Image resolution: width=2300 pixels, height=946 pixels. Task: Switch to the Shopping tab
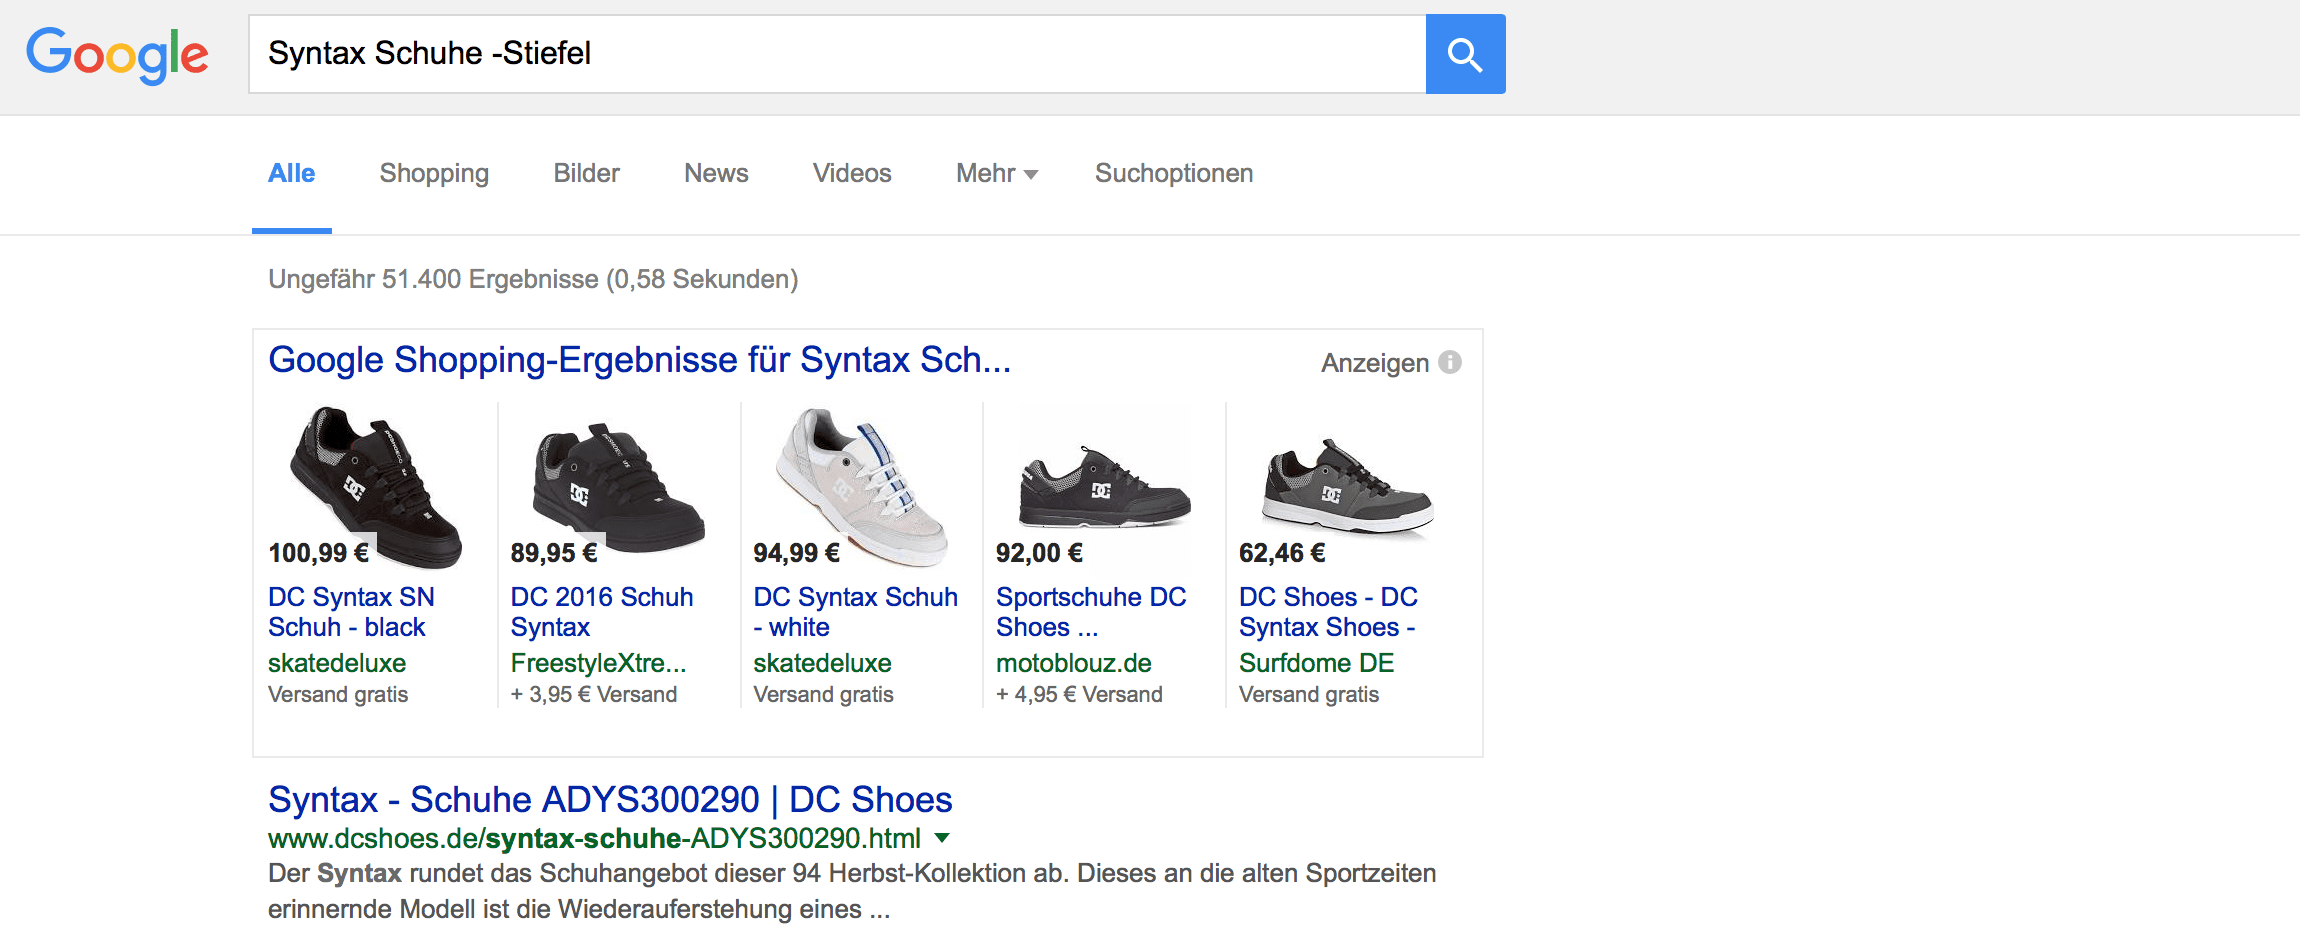[x=434, y=173]
